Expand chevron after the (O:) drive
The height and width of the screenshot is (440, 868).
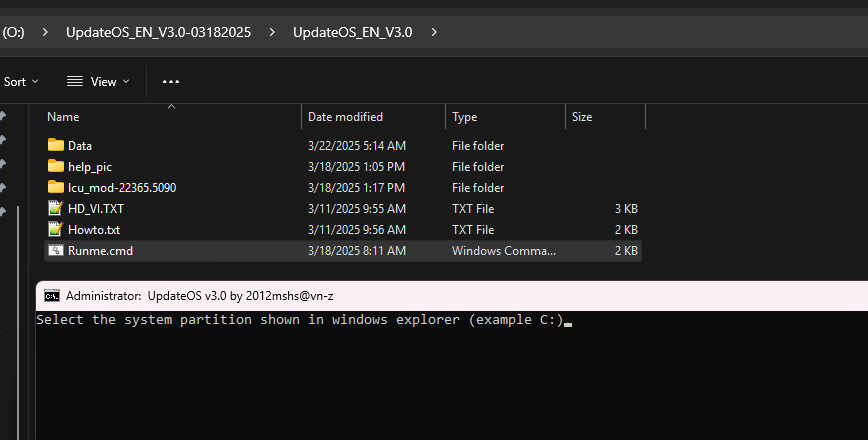tap(45, 32)
